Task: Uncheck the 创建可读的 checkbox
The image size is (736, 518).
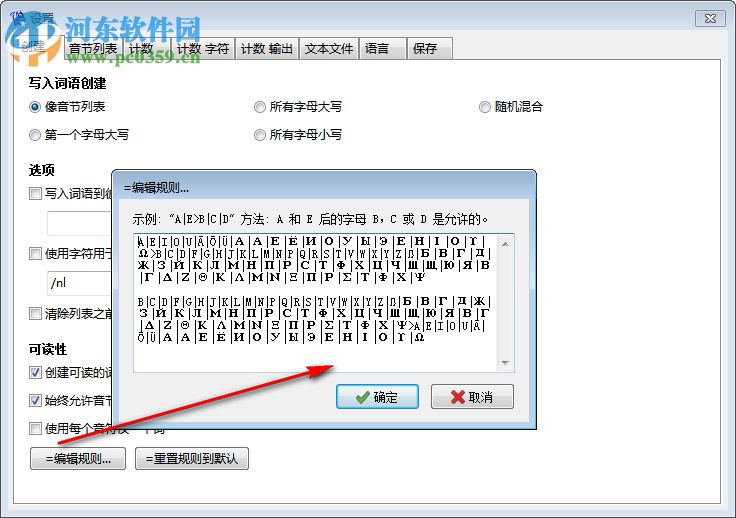Action: 35,373
